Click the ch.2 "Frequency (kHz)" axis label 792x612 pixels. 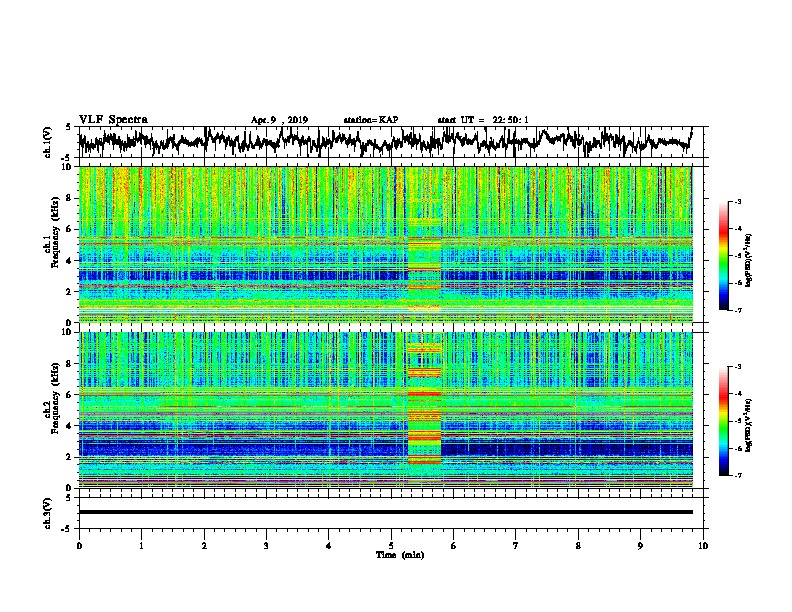55,398
